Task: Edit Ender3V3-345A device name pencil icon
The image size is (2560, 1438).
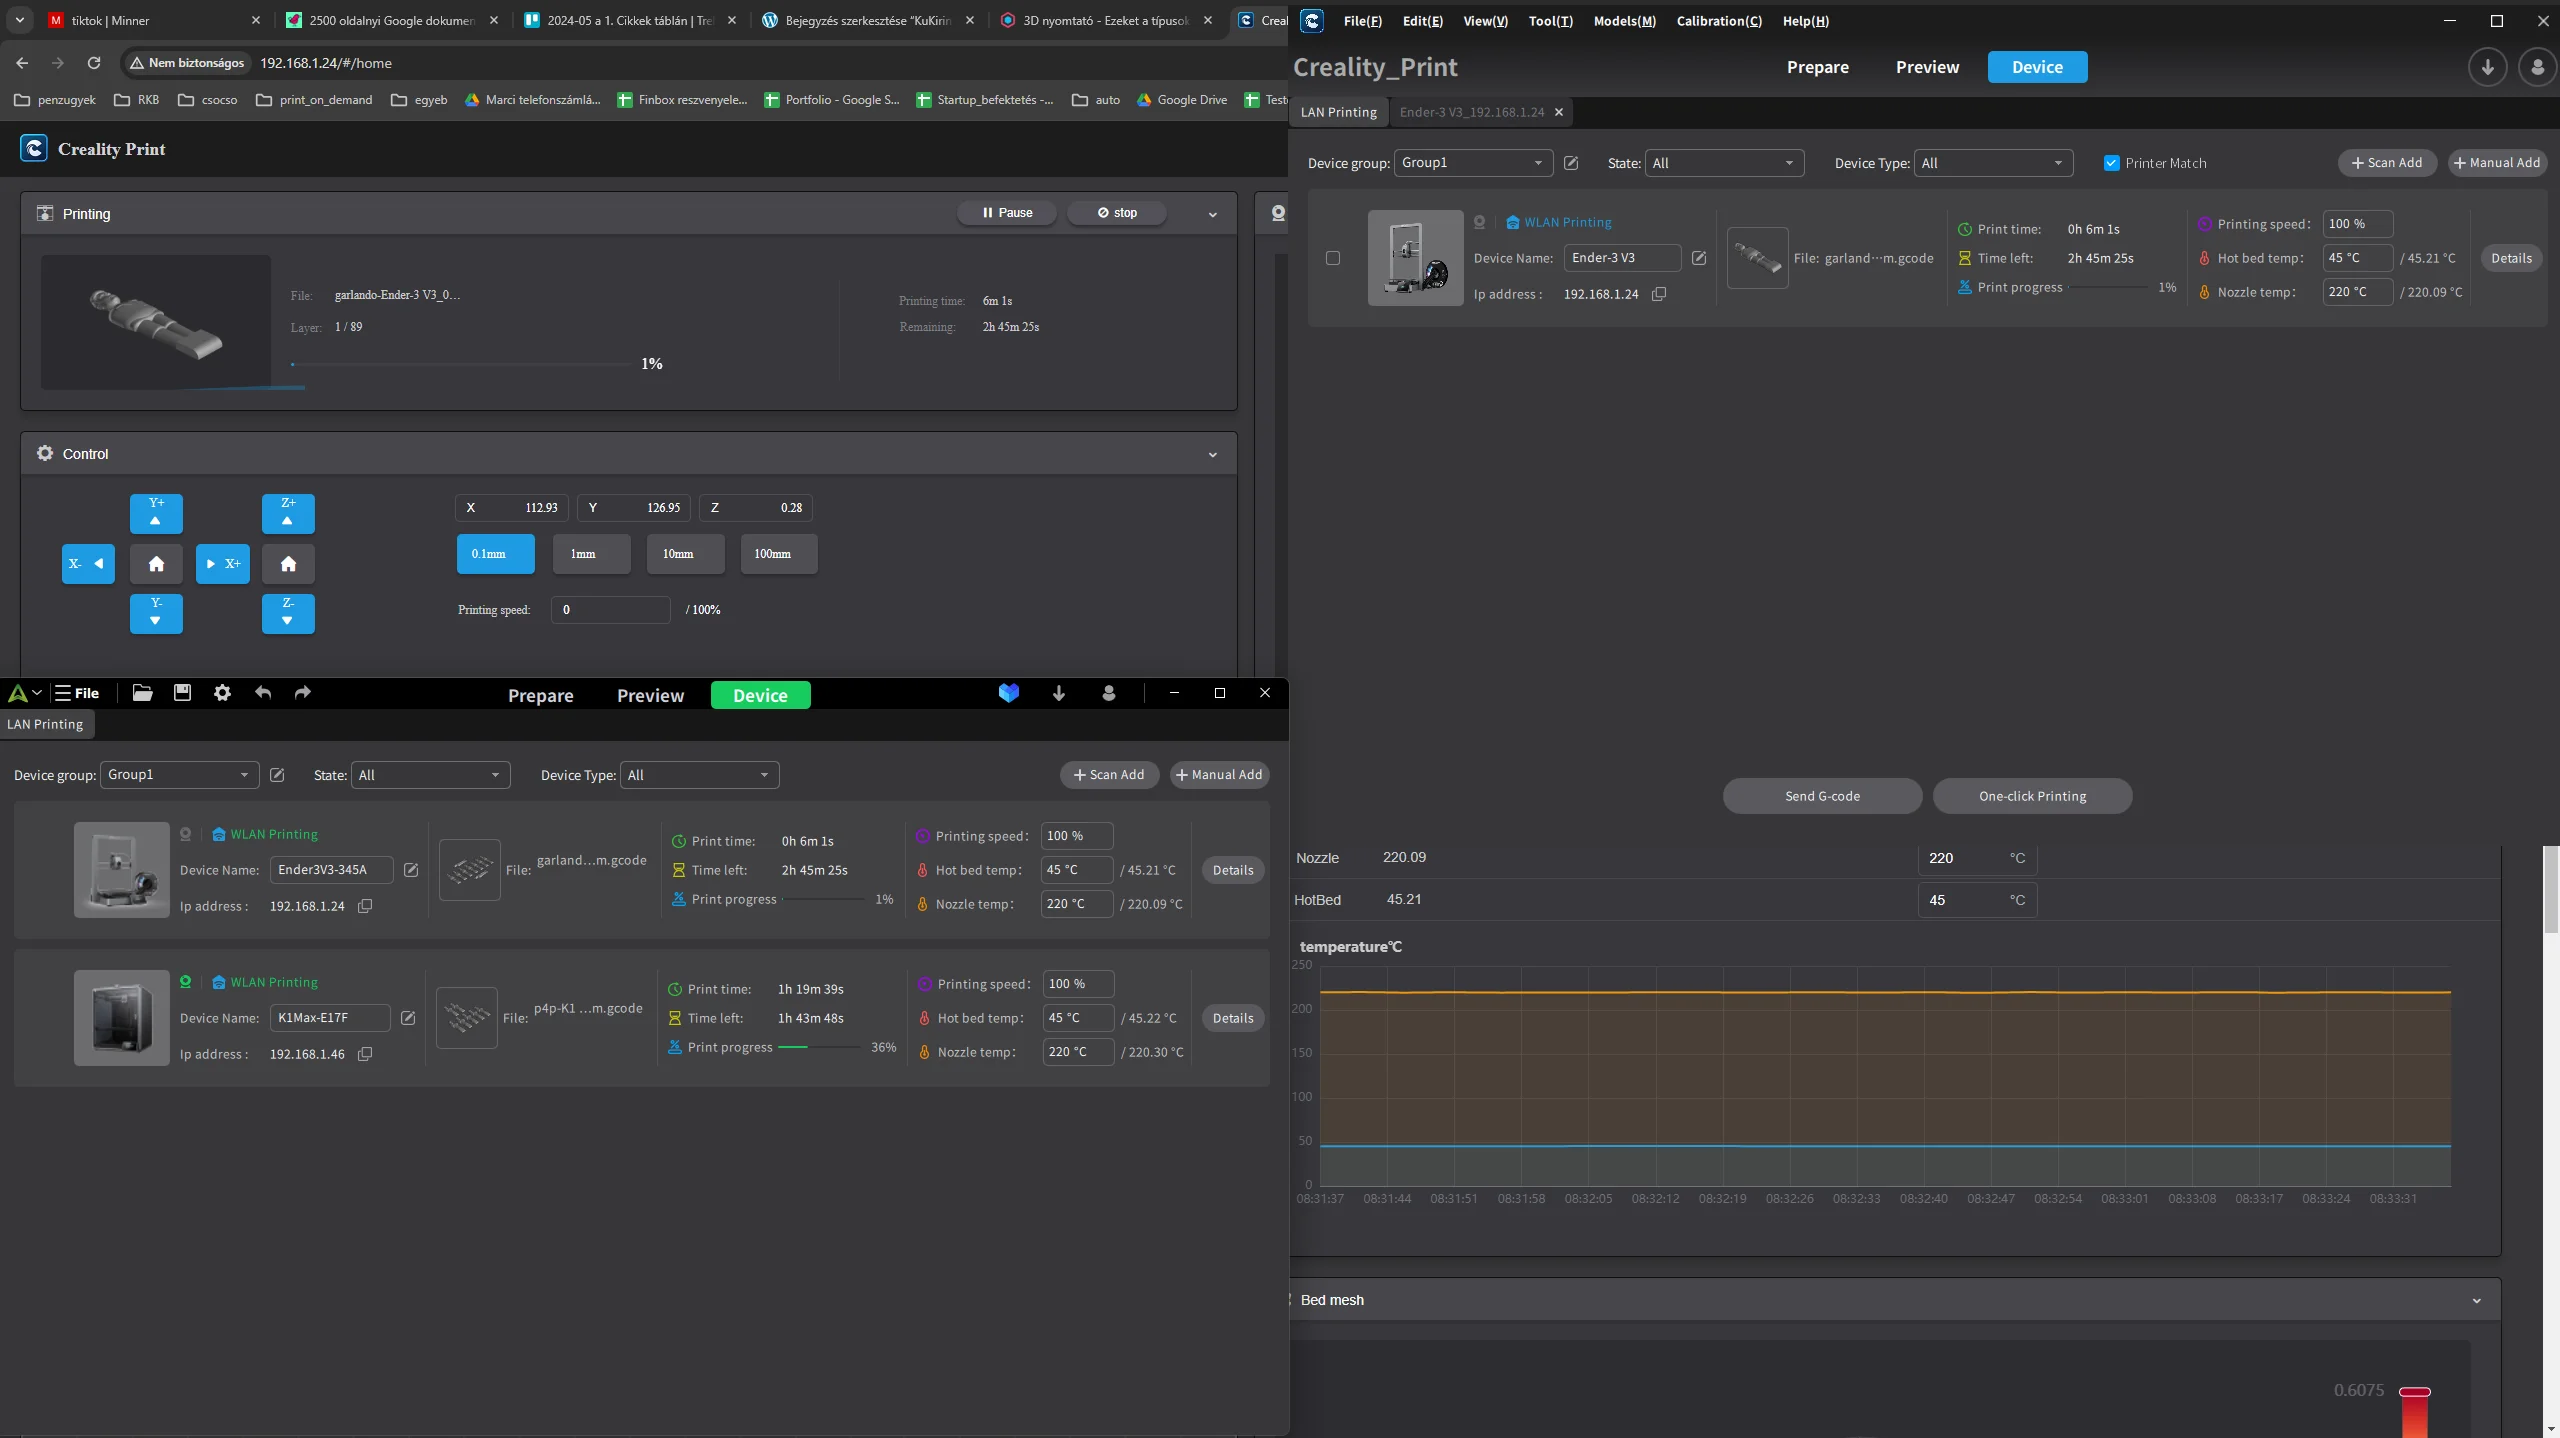Action: click(411, 870)
